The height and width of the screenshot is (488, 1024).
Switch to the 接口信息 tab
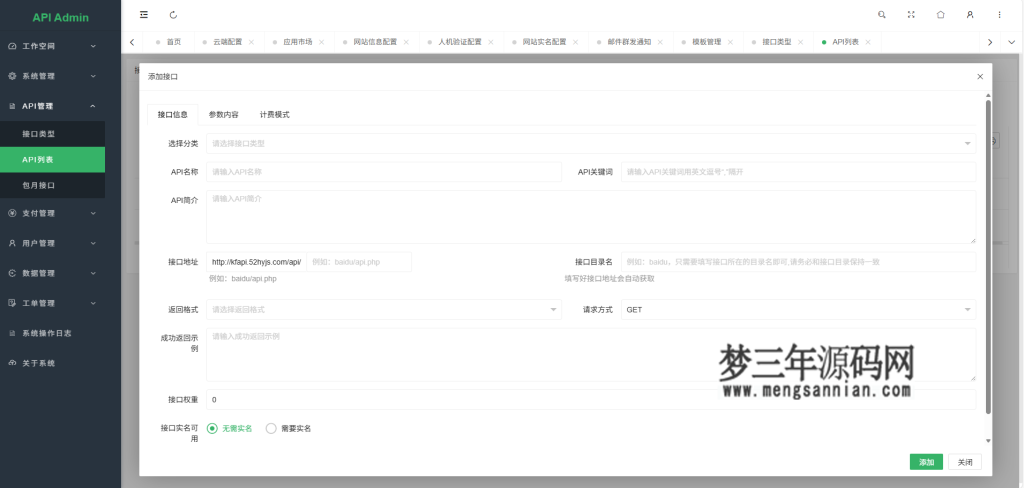(x=172, y=114)
